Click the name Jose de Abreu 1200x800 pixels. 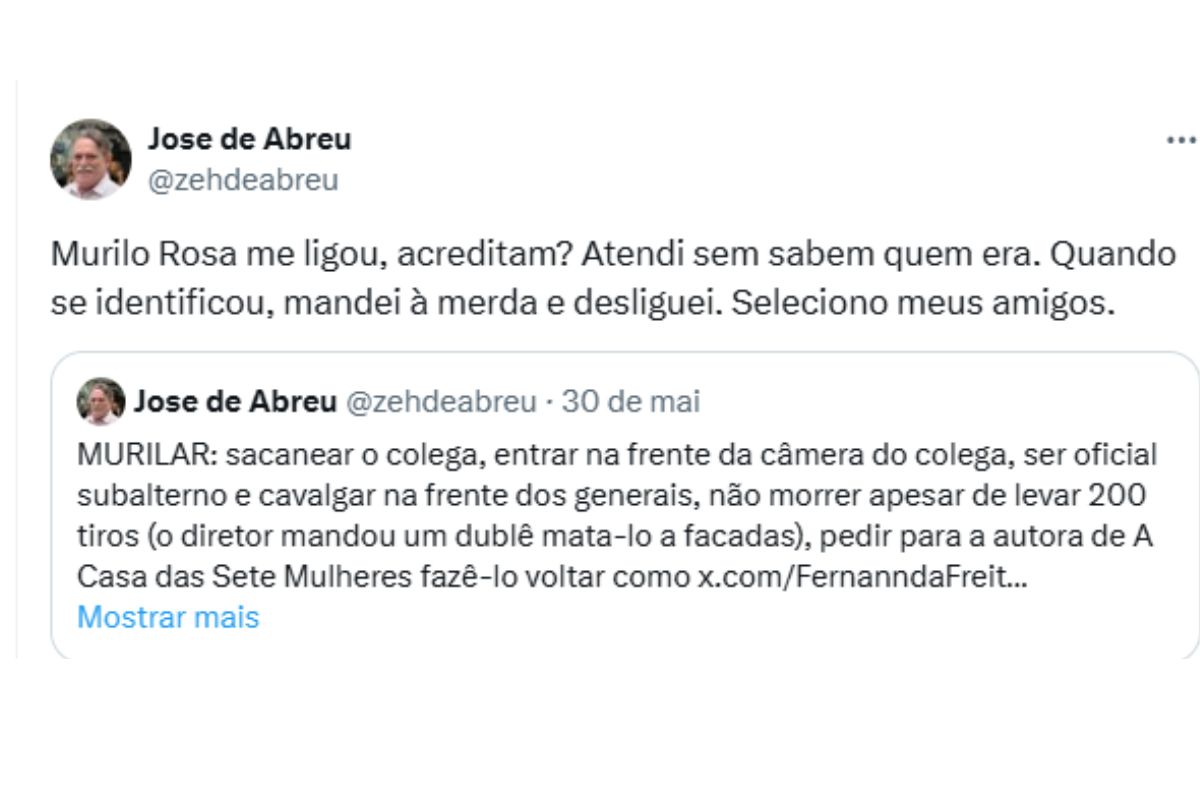(251, 140)
